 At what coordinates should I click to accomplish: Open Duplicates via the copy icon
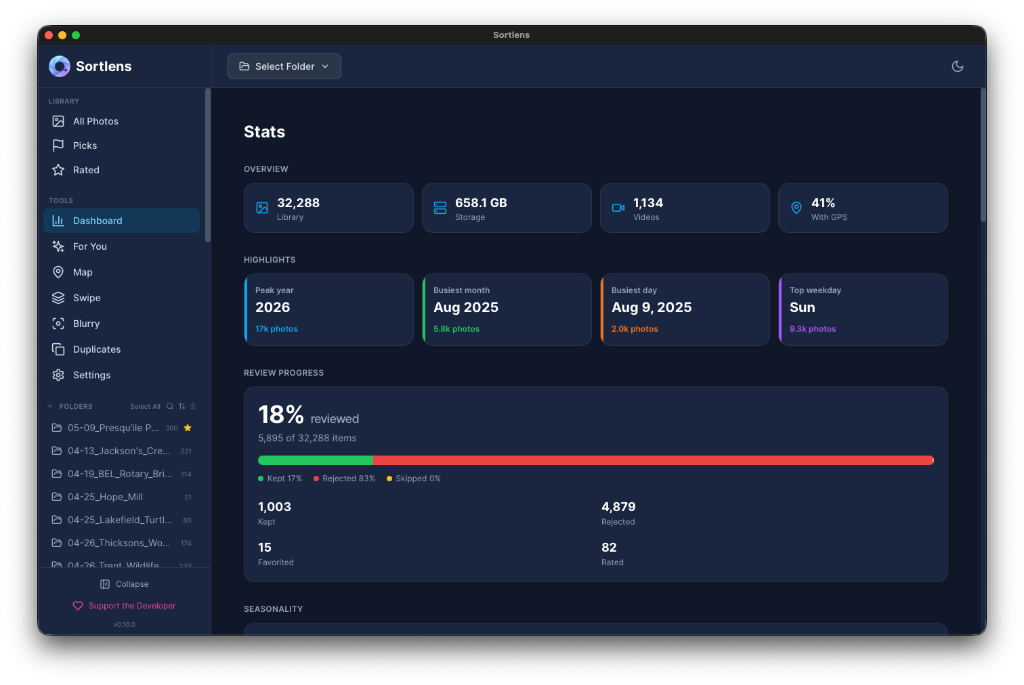click(x=58, y=349)
